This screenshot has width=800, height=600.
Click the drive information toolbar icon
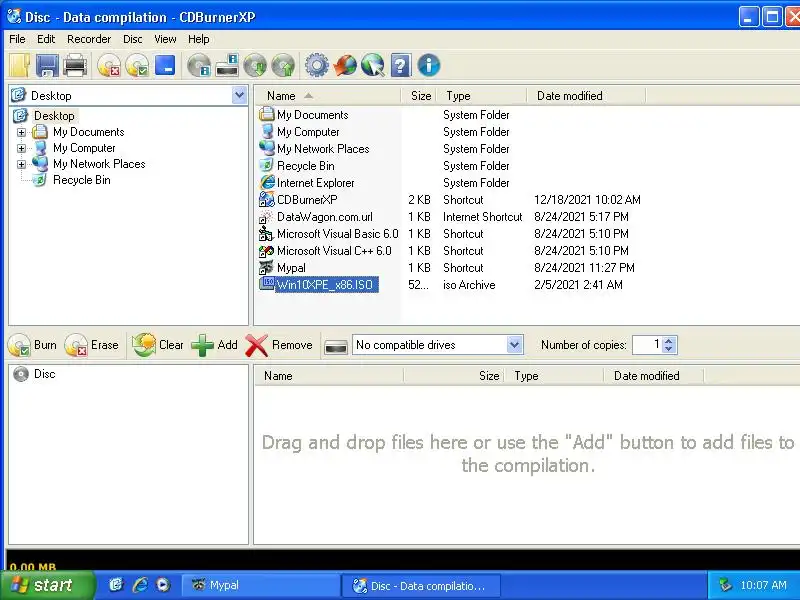(x=227, y=65)
